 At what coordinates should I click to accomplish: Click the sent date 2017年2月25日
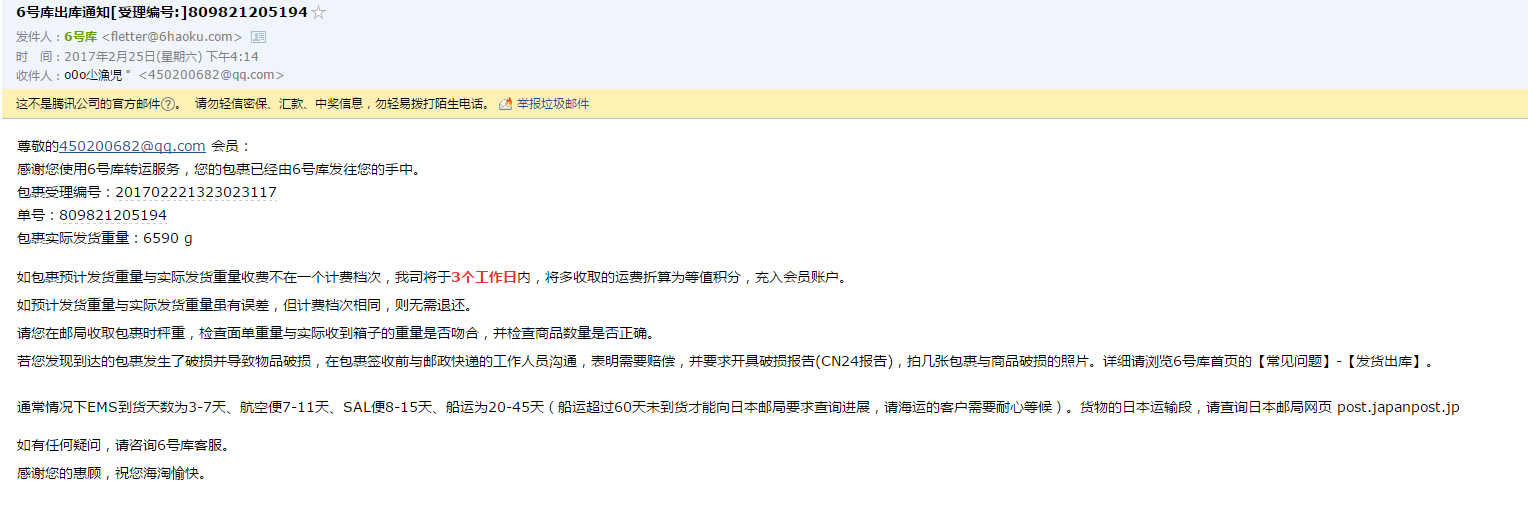click(x=105, y=56)
